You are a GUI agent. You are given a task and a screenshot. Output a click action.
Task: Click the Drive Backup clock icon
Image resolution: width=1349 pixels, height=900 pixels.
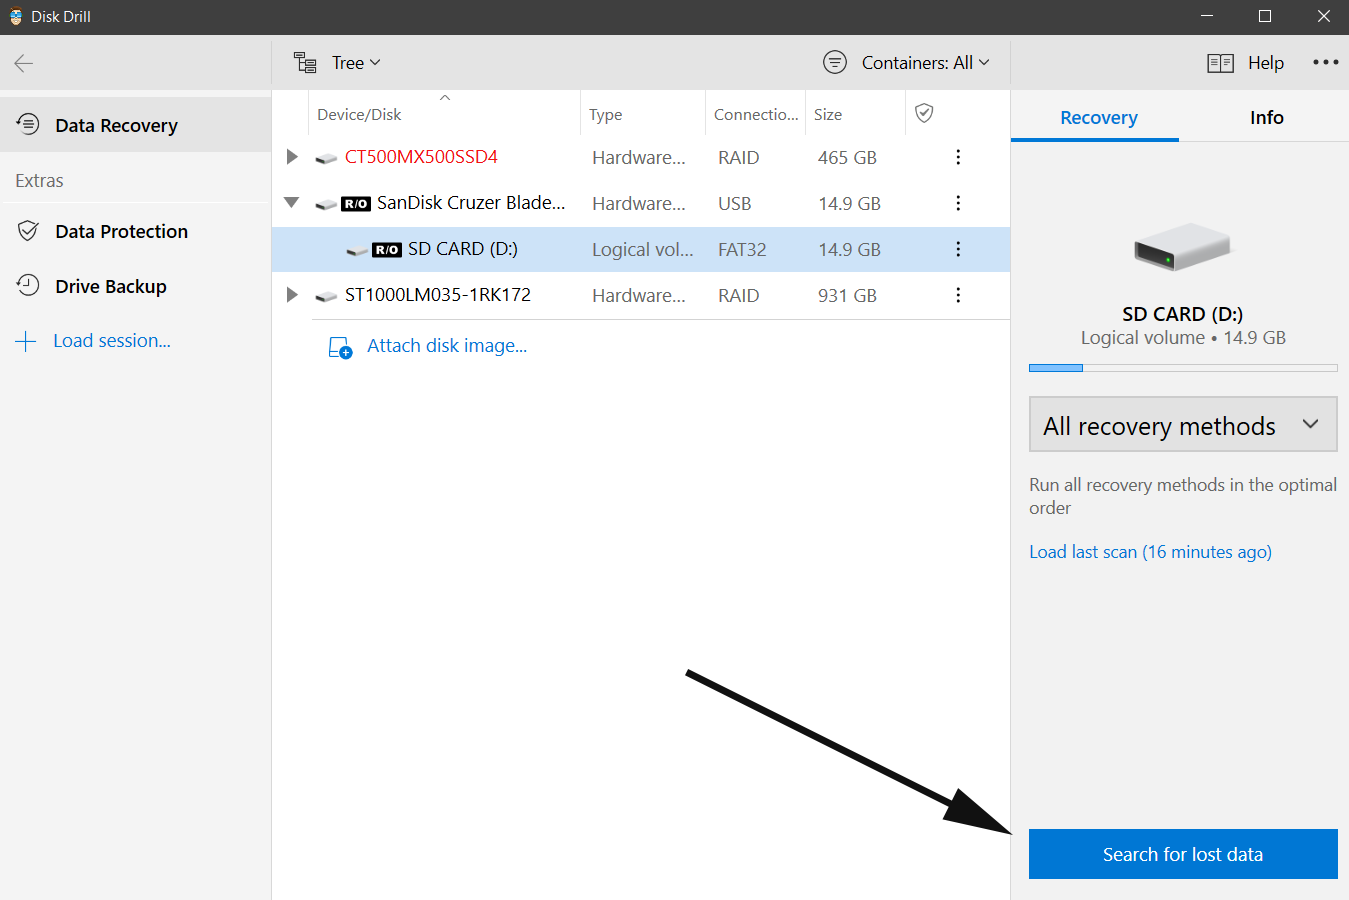[28, 285]
